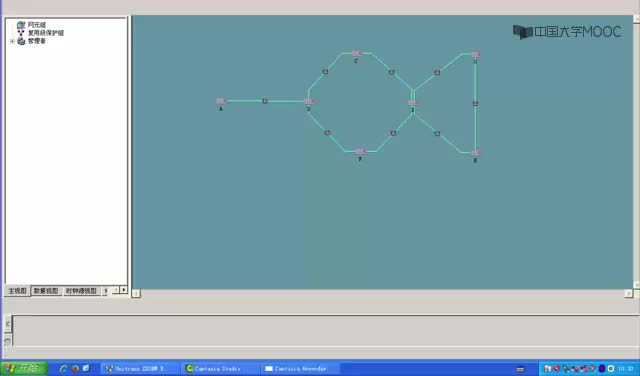640x376 pixels.
Task: Select network element node C at top of ring
Action: click(x=357, y=53)
